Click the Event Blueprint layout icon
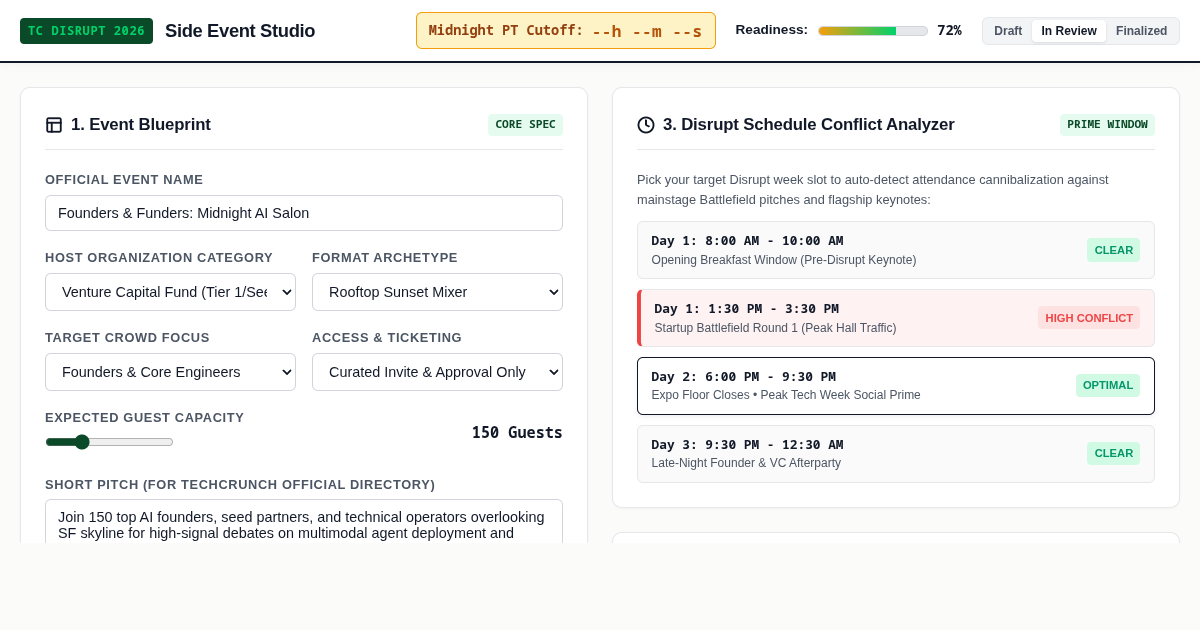 click(54, 125)
